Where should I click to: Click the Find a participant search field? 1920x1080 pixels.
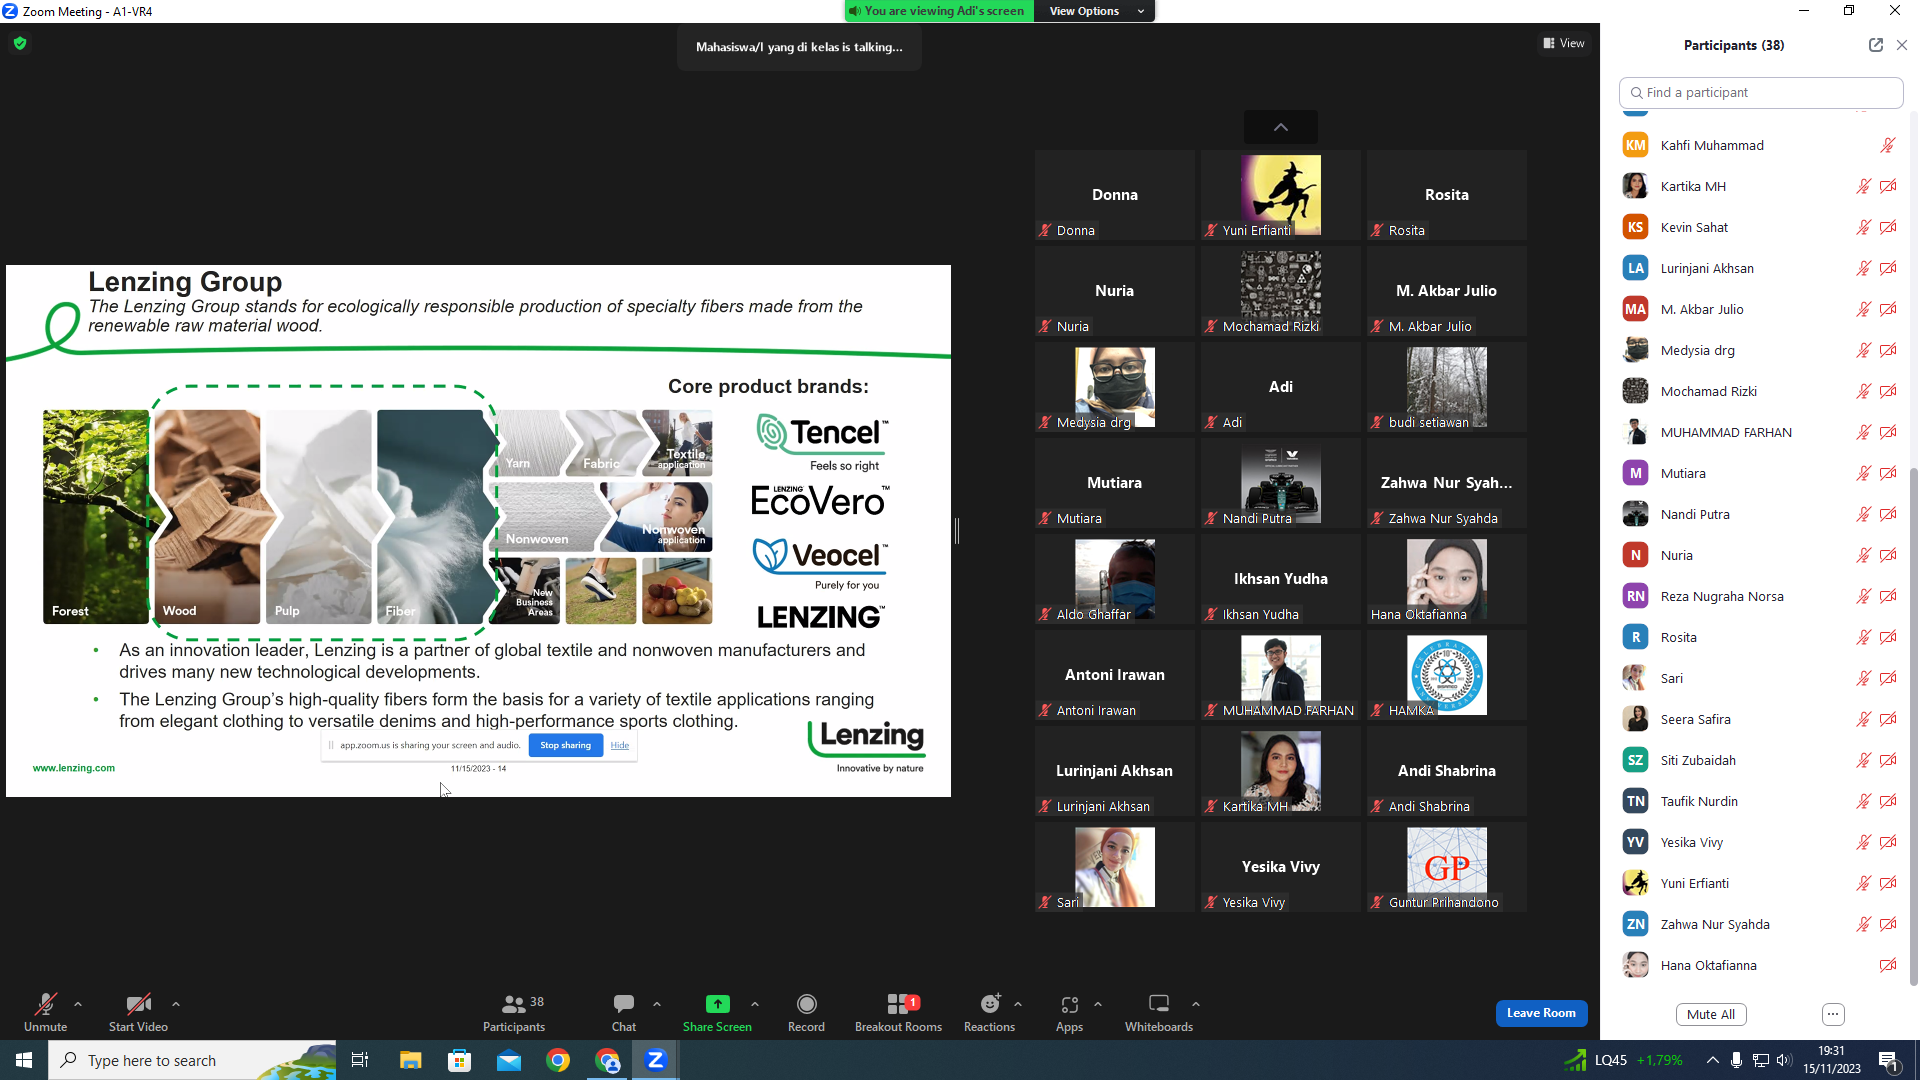pos(1761,92)
